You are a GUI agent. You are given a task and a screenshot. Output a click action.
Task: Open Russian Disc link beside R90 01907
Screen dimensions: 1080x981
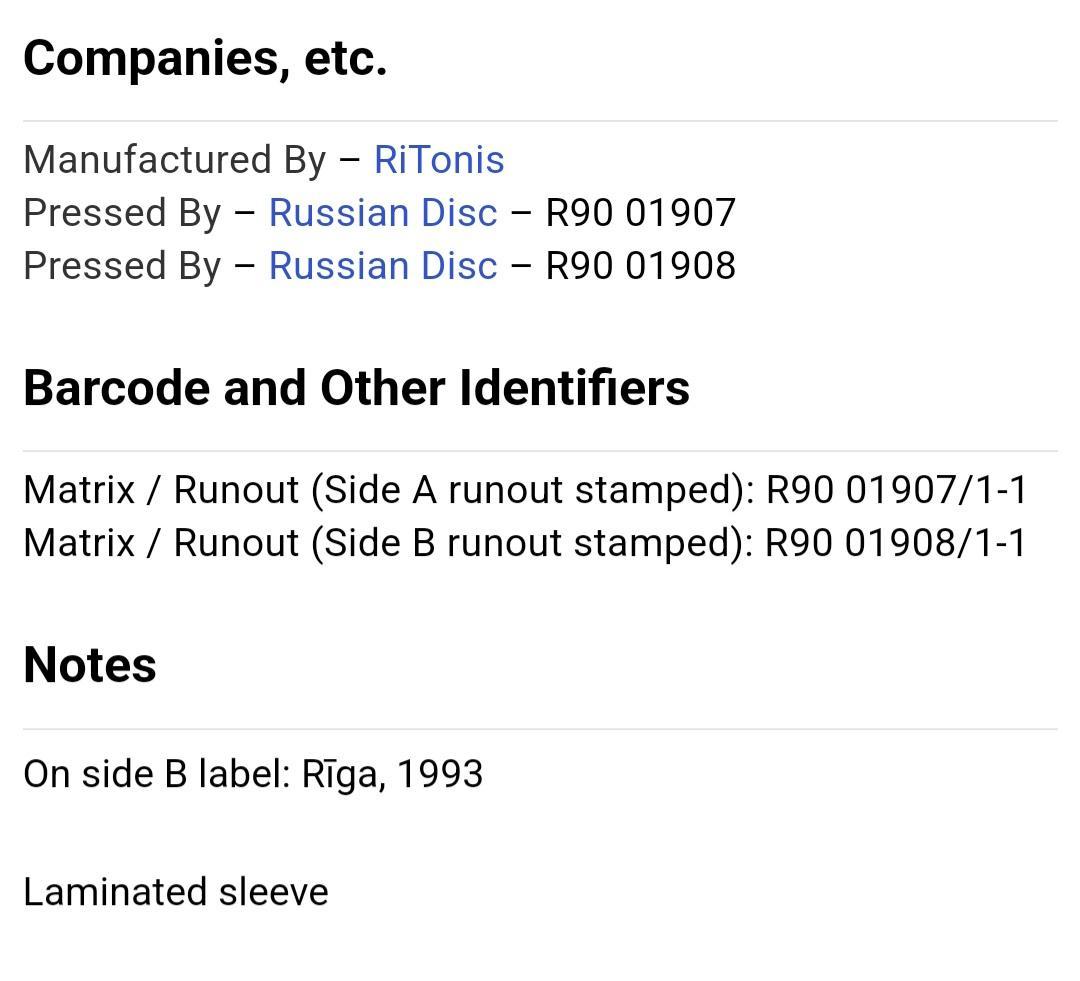[383, 212]
